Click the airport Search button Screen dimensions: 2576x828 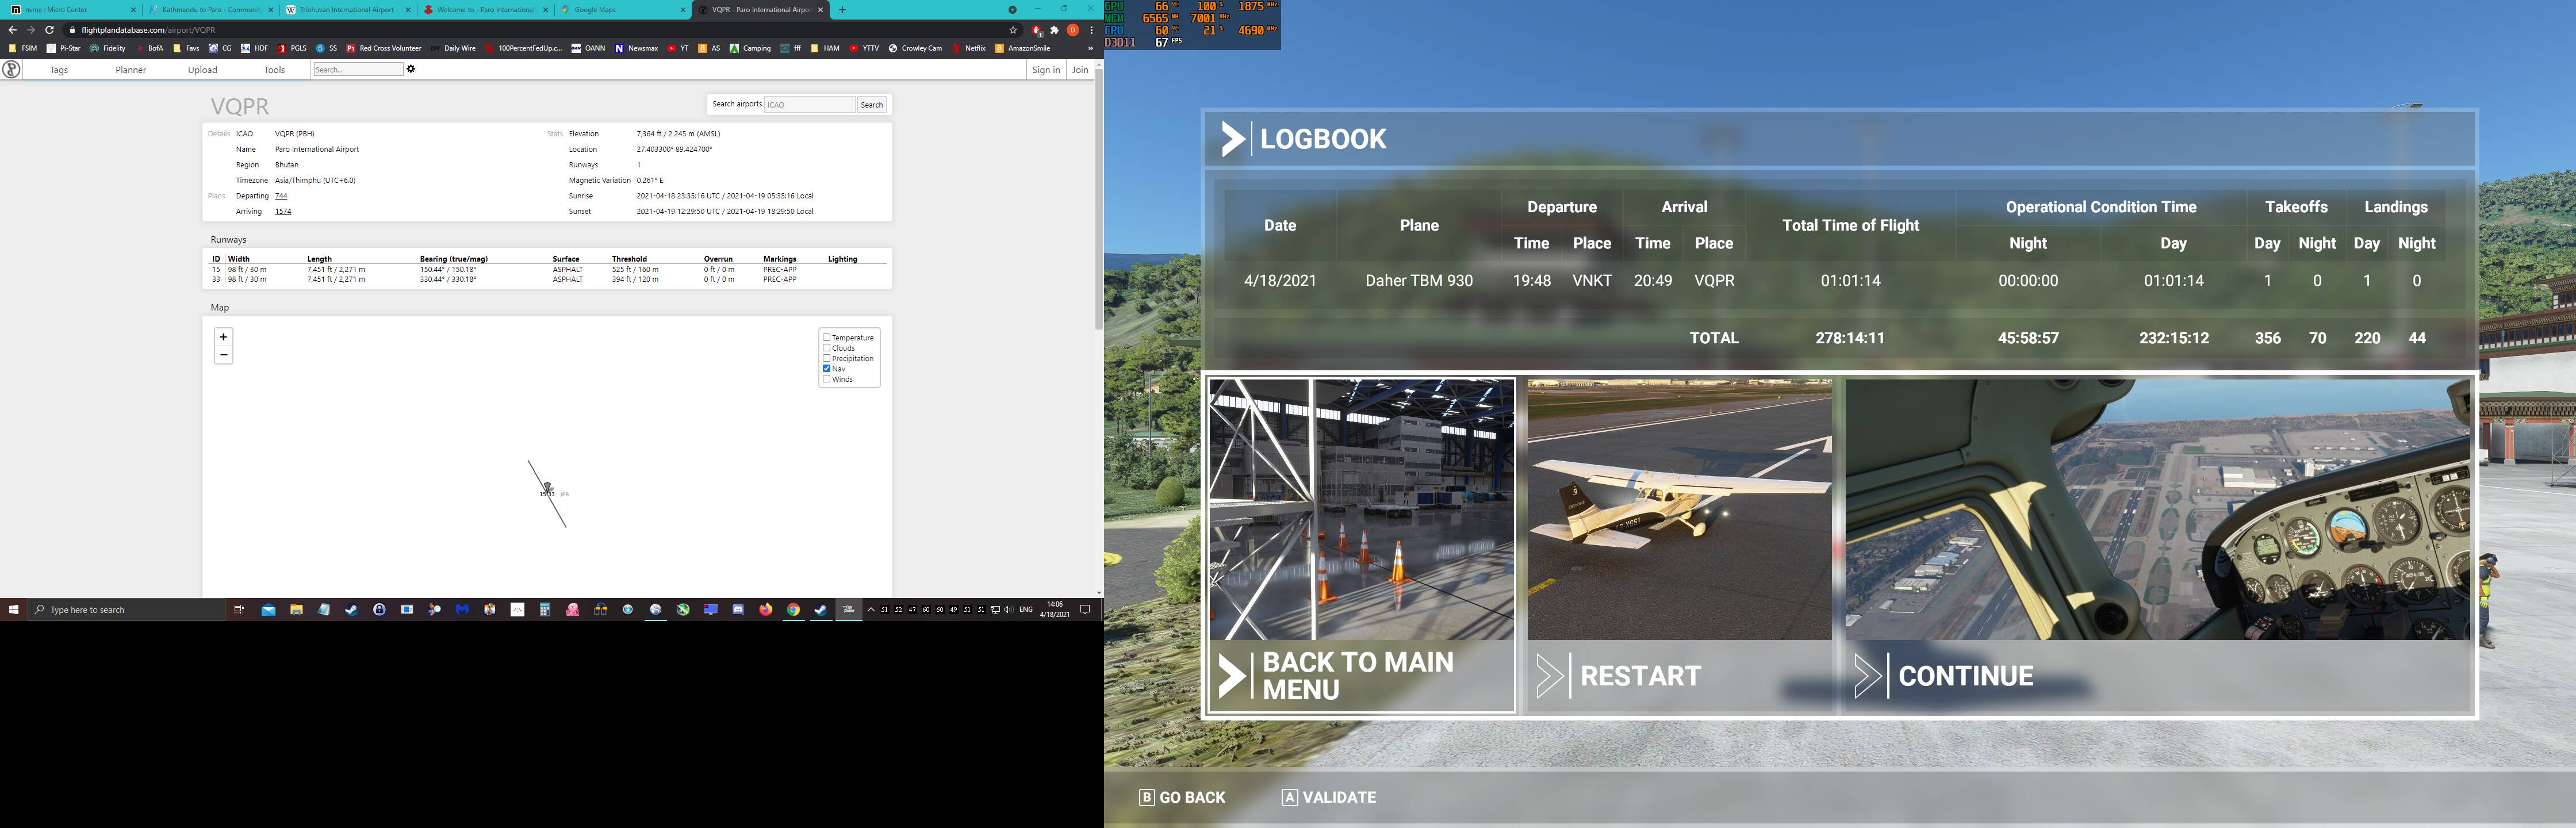[x=872, y=105]
